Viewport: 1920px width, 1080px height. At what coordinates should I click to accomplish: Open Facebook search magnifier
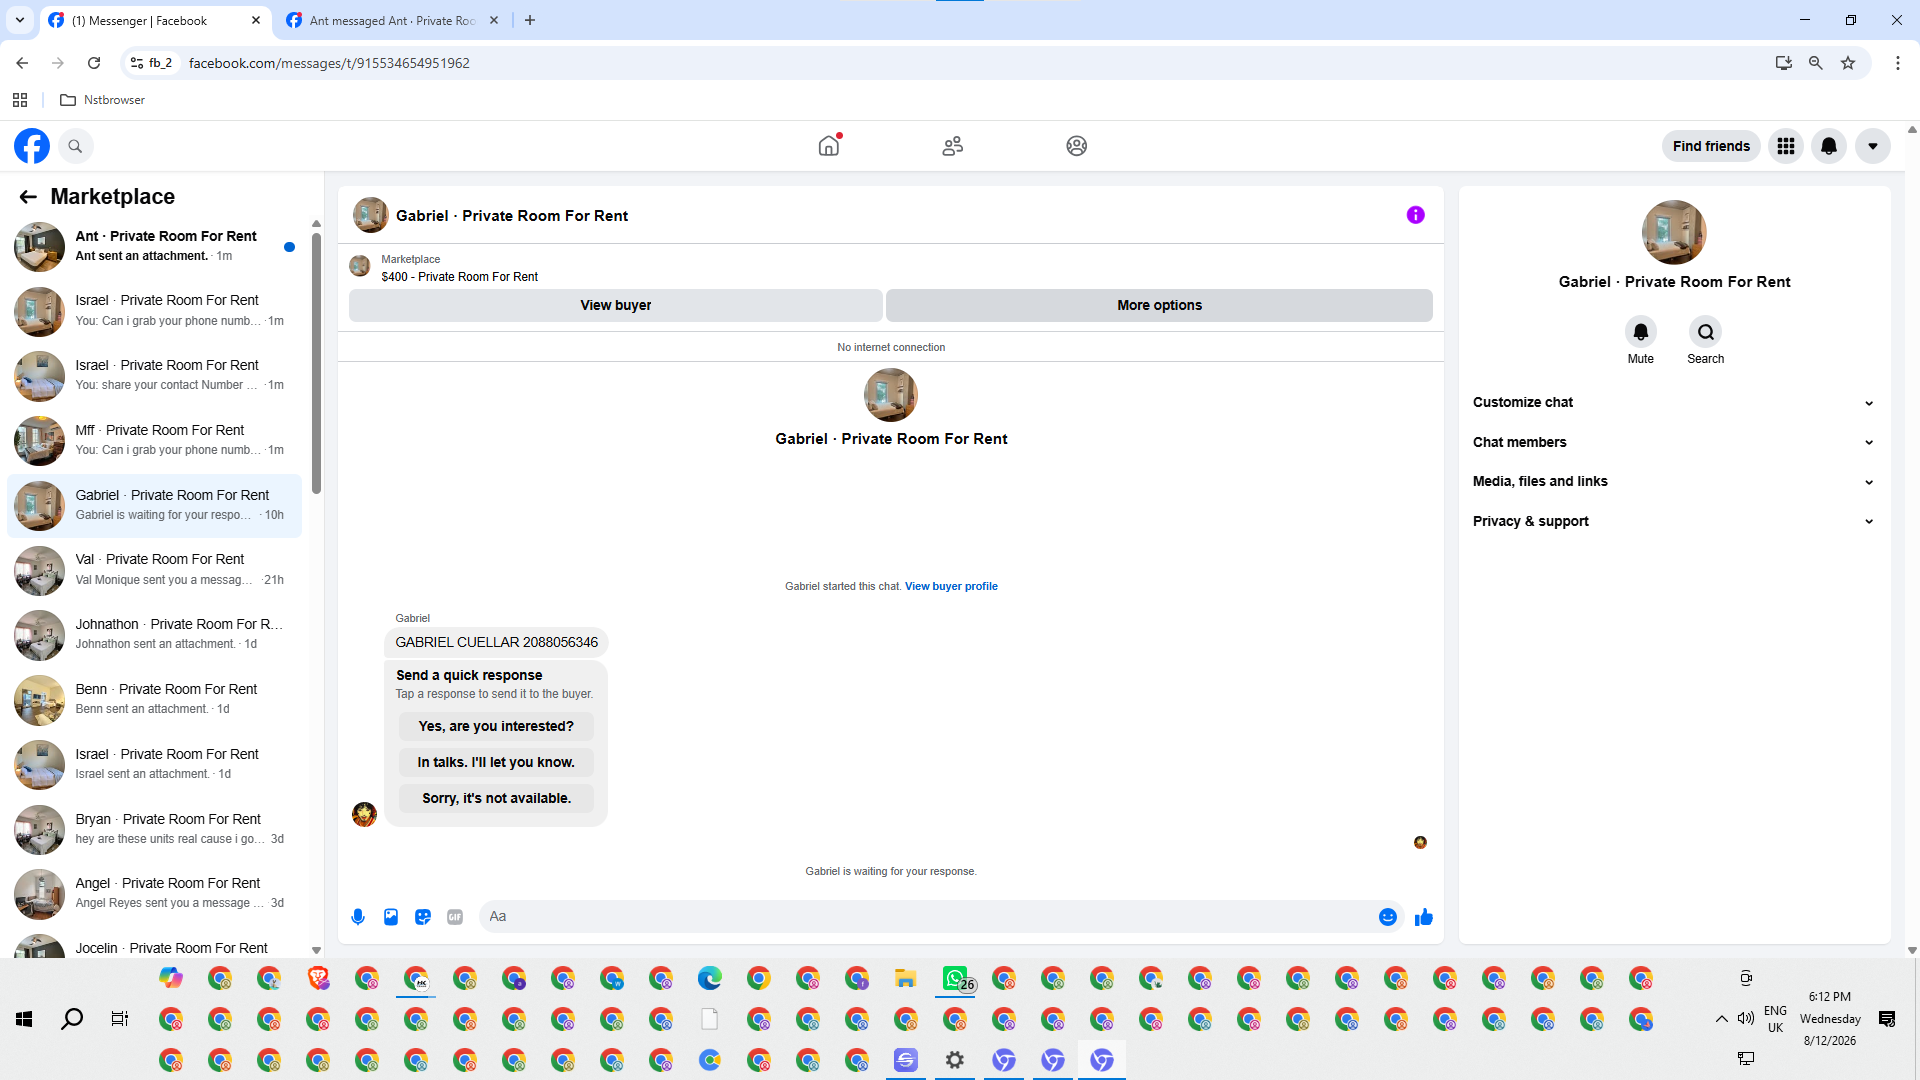pyautogui.click(x=75, y=146)
